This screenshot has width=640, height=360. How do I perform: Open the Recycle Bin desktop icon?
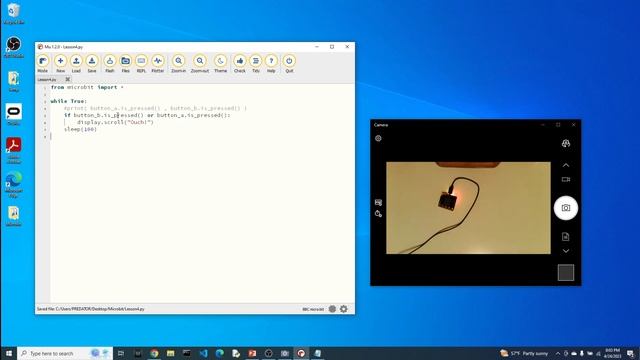click(13, 14)
